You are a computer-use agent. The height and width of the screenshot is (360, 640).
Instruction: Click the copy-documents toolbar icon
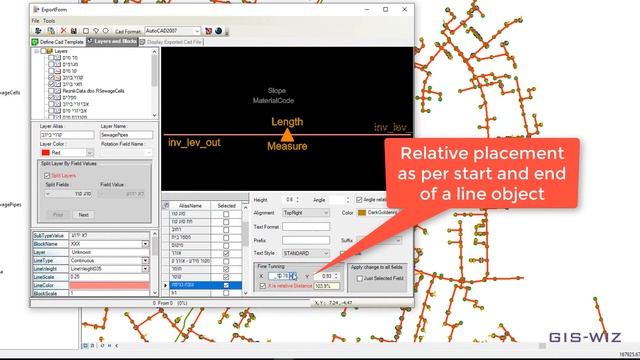pyautogui.click(x=51, y=31)
